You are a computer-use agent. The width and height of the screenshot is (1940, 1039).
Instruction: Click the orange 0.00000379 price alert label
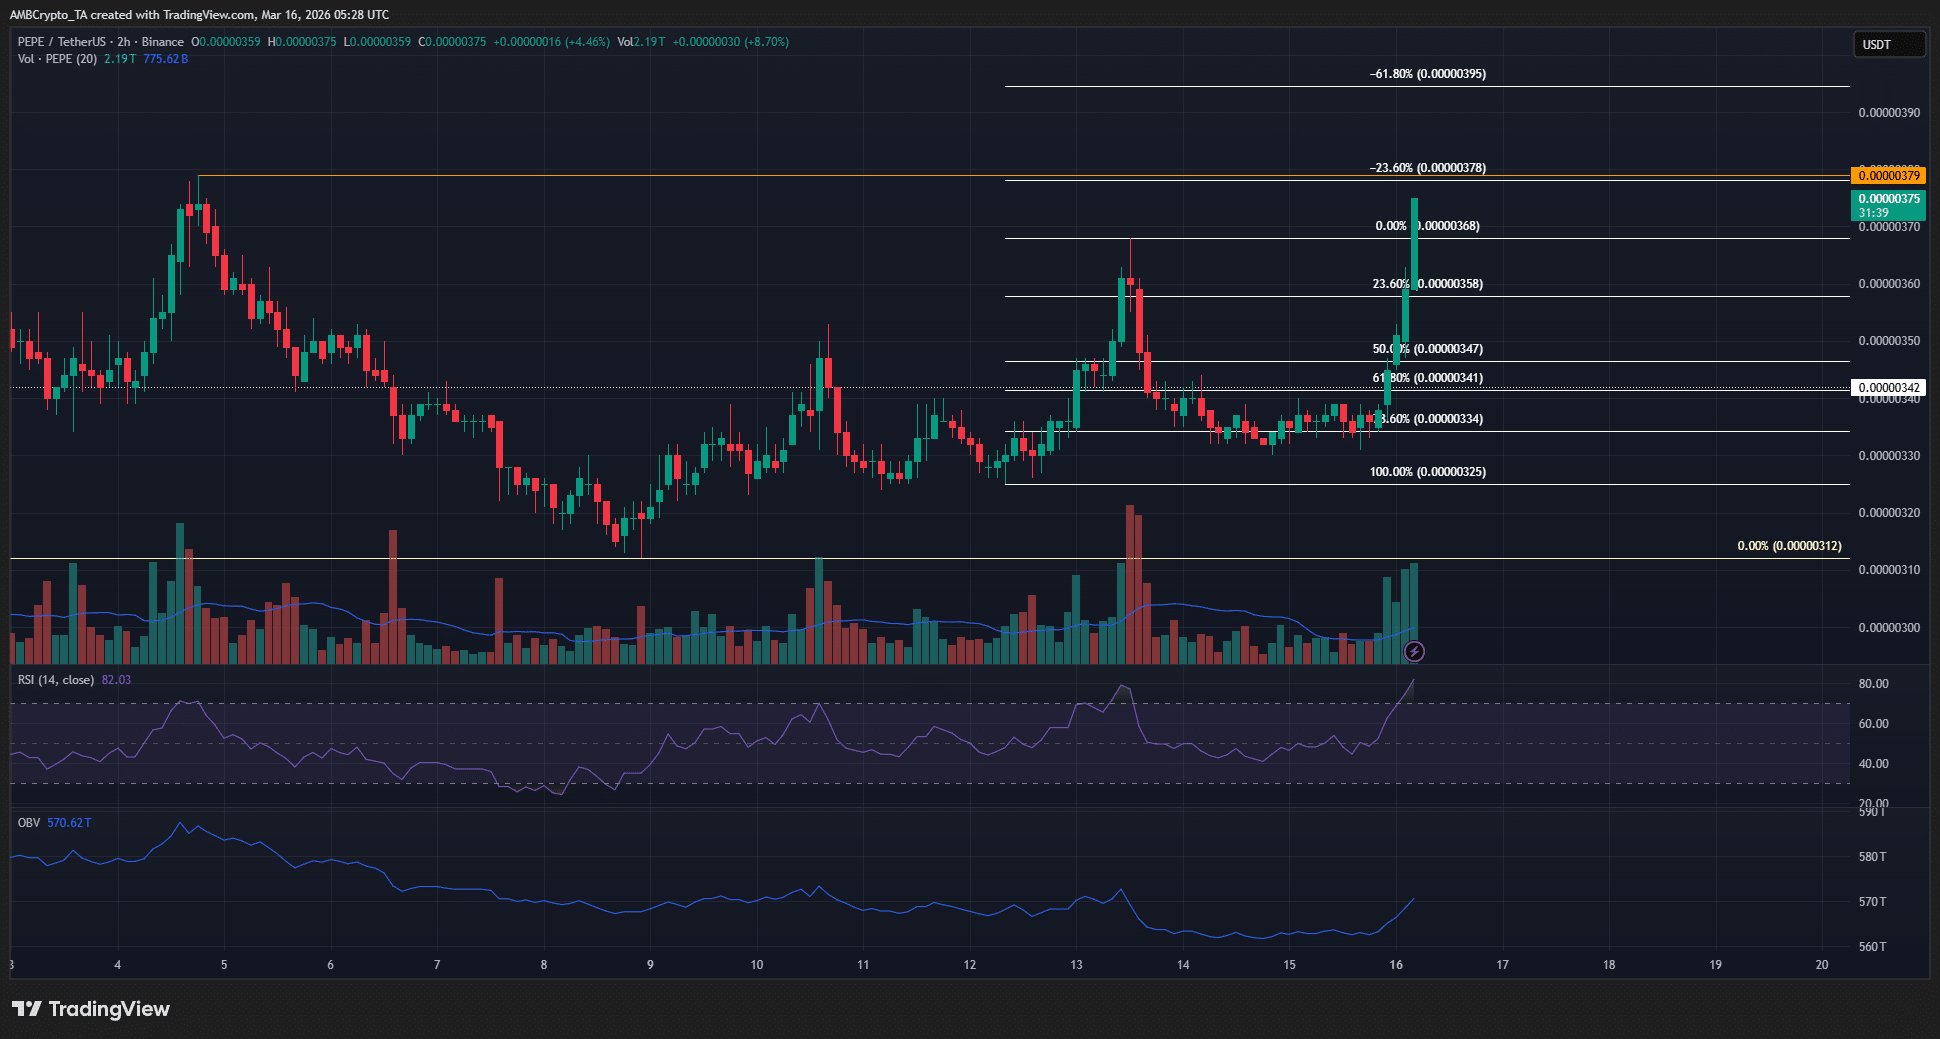tap(1889, 174)
